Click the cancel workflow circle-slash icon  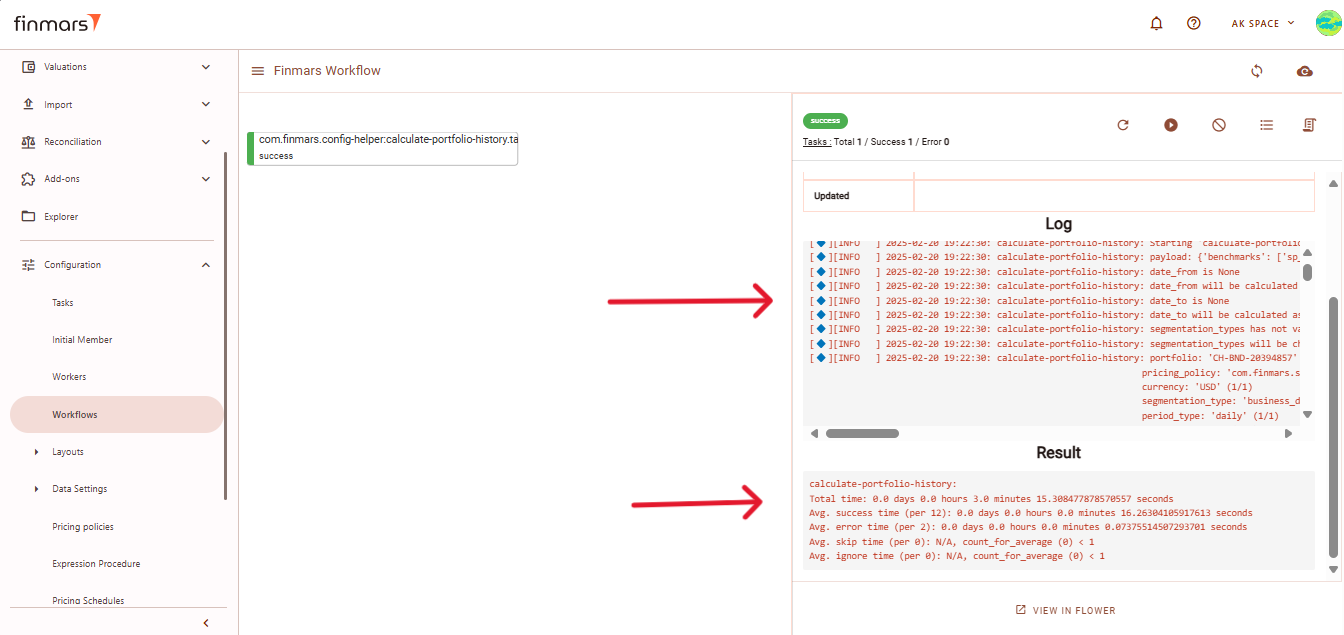[1219, 125]
